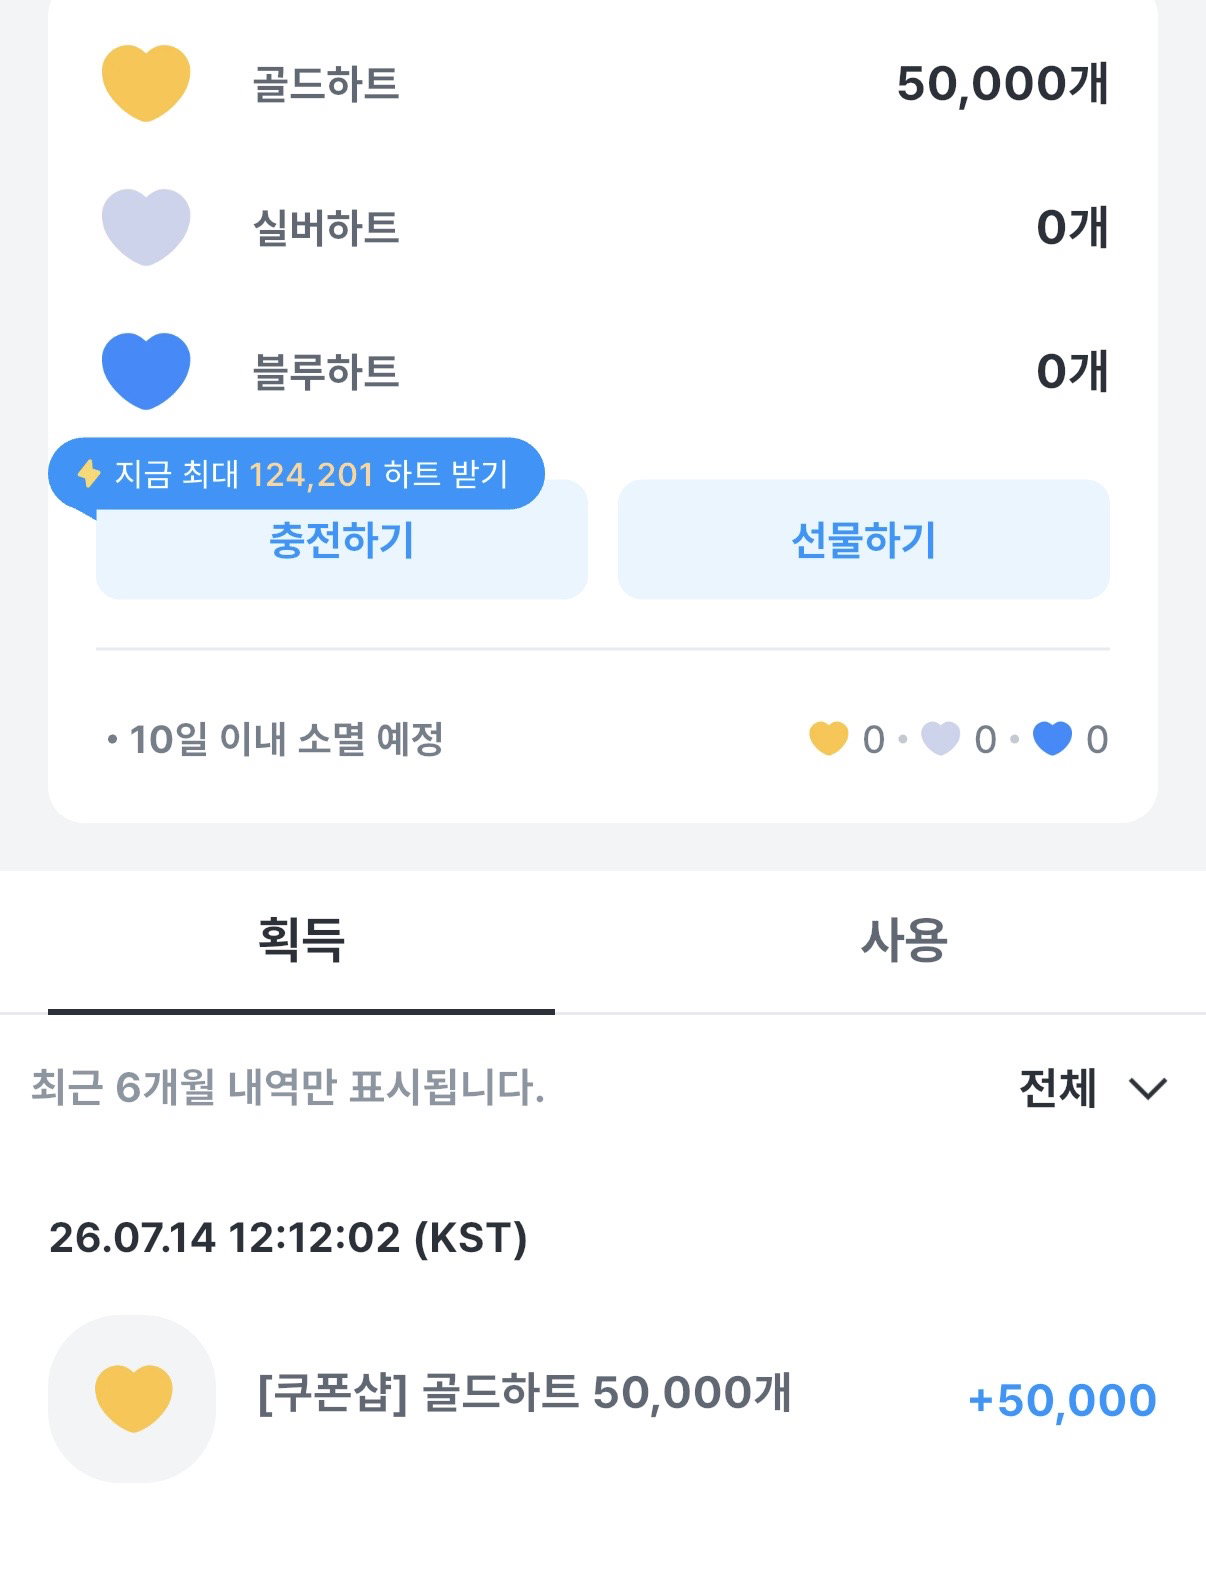This screenshot has width=1206, height=1577.
Task: Open the [쿠폰샵] 골드하트 50,000개 history entry
Action: click(x=603, y=1398)
